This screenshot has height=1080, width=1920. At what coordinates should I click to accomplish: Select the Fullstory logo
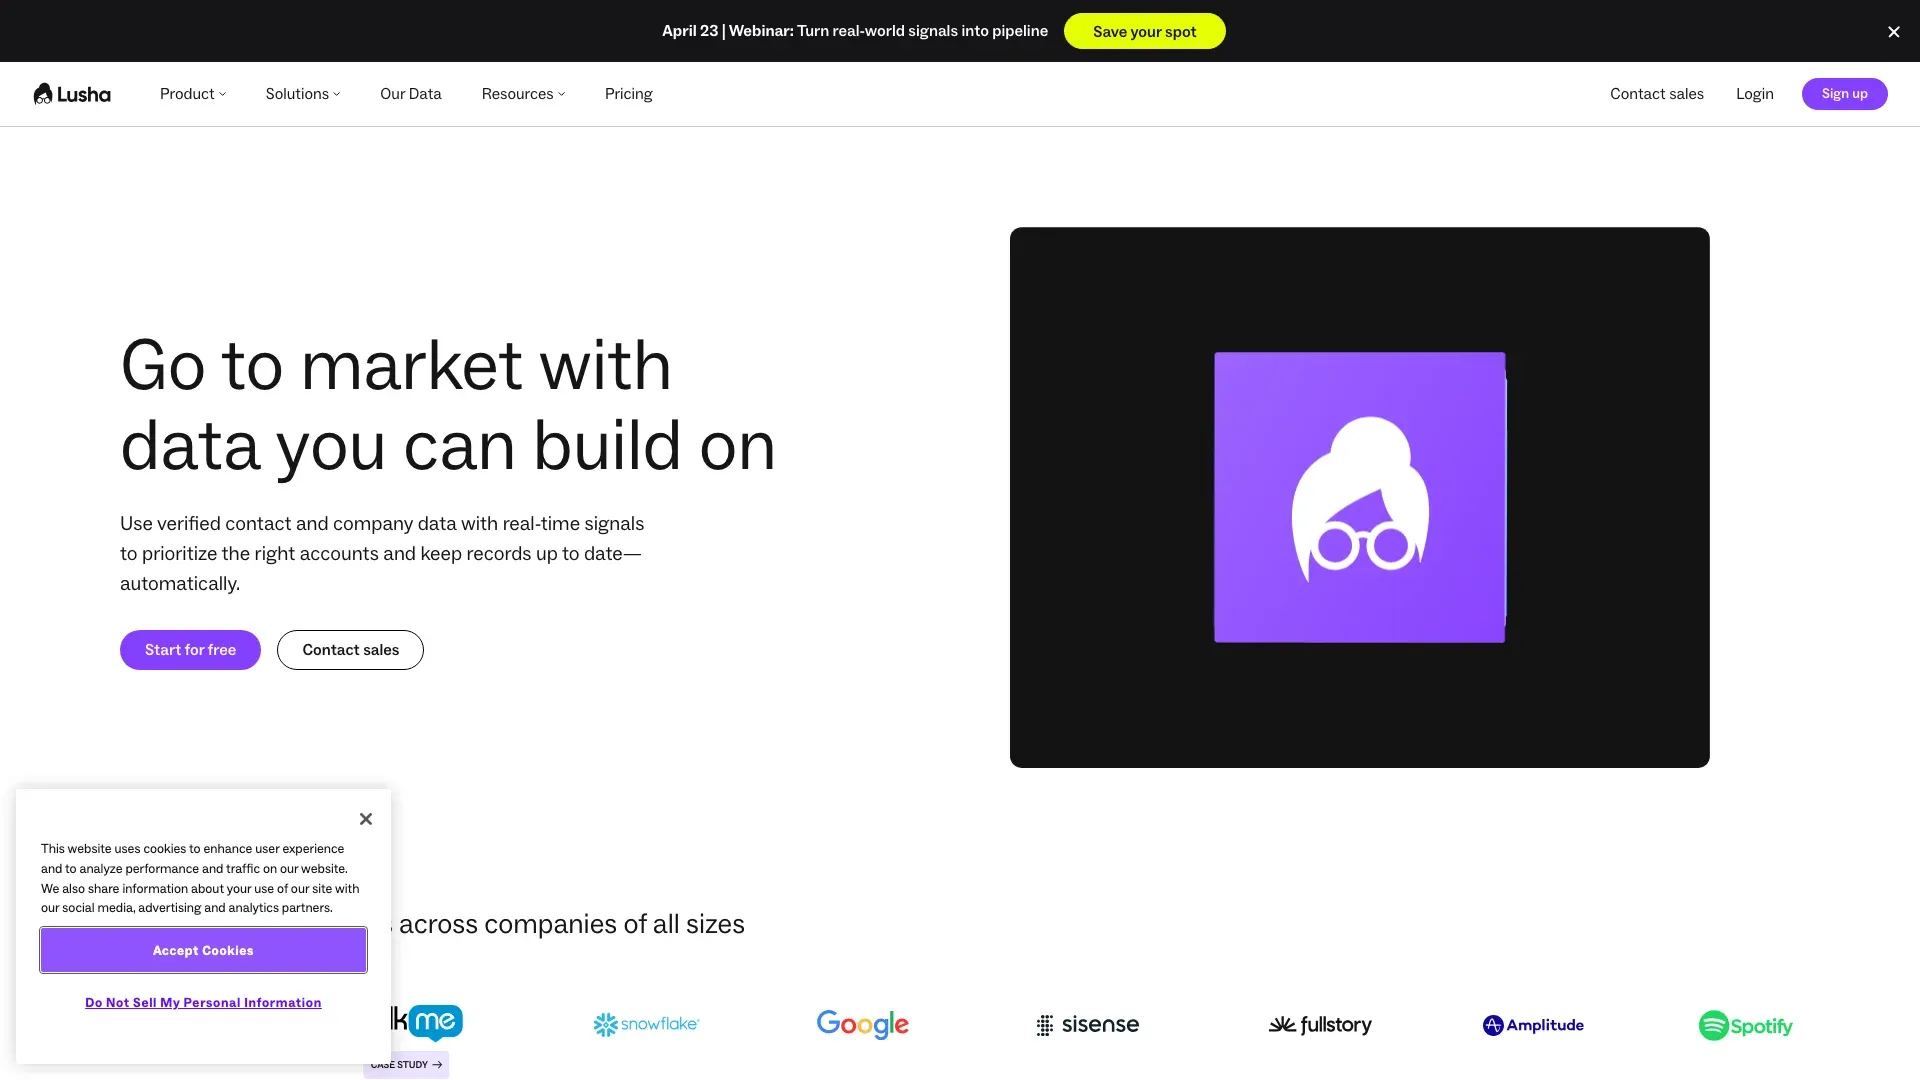click(x=1319, y=1024)
